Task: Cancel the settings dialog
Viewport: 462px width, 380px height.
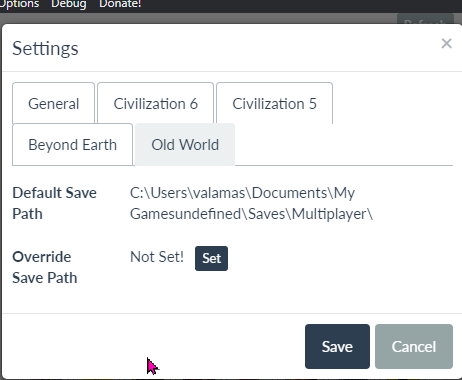Action: (414, 347)
